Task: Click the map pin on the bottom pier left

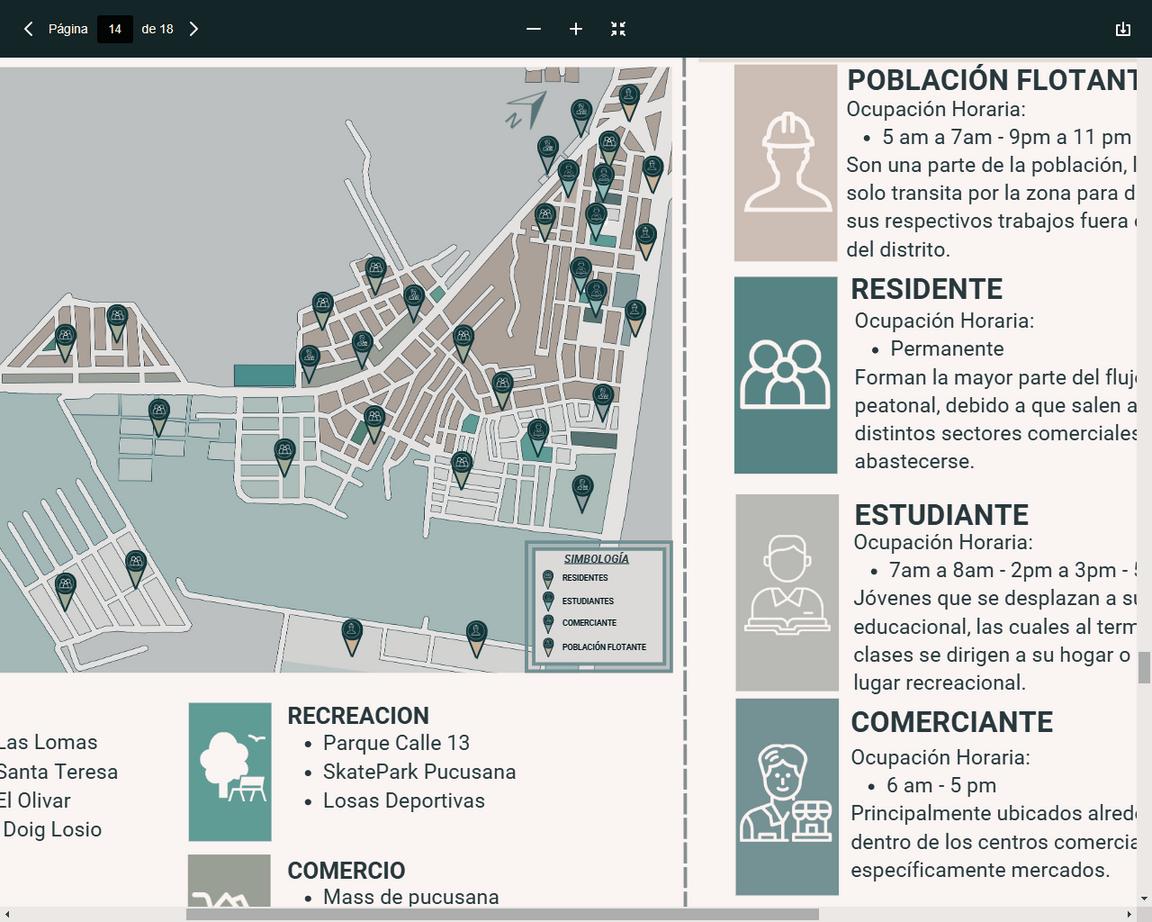Action: coord(352,636)
